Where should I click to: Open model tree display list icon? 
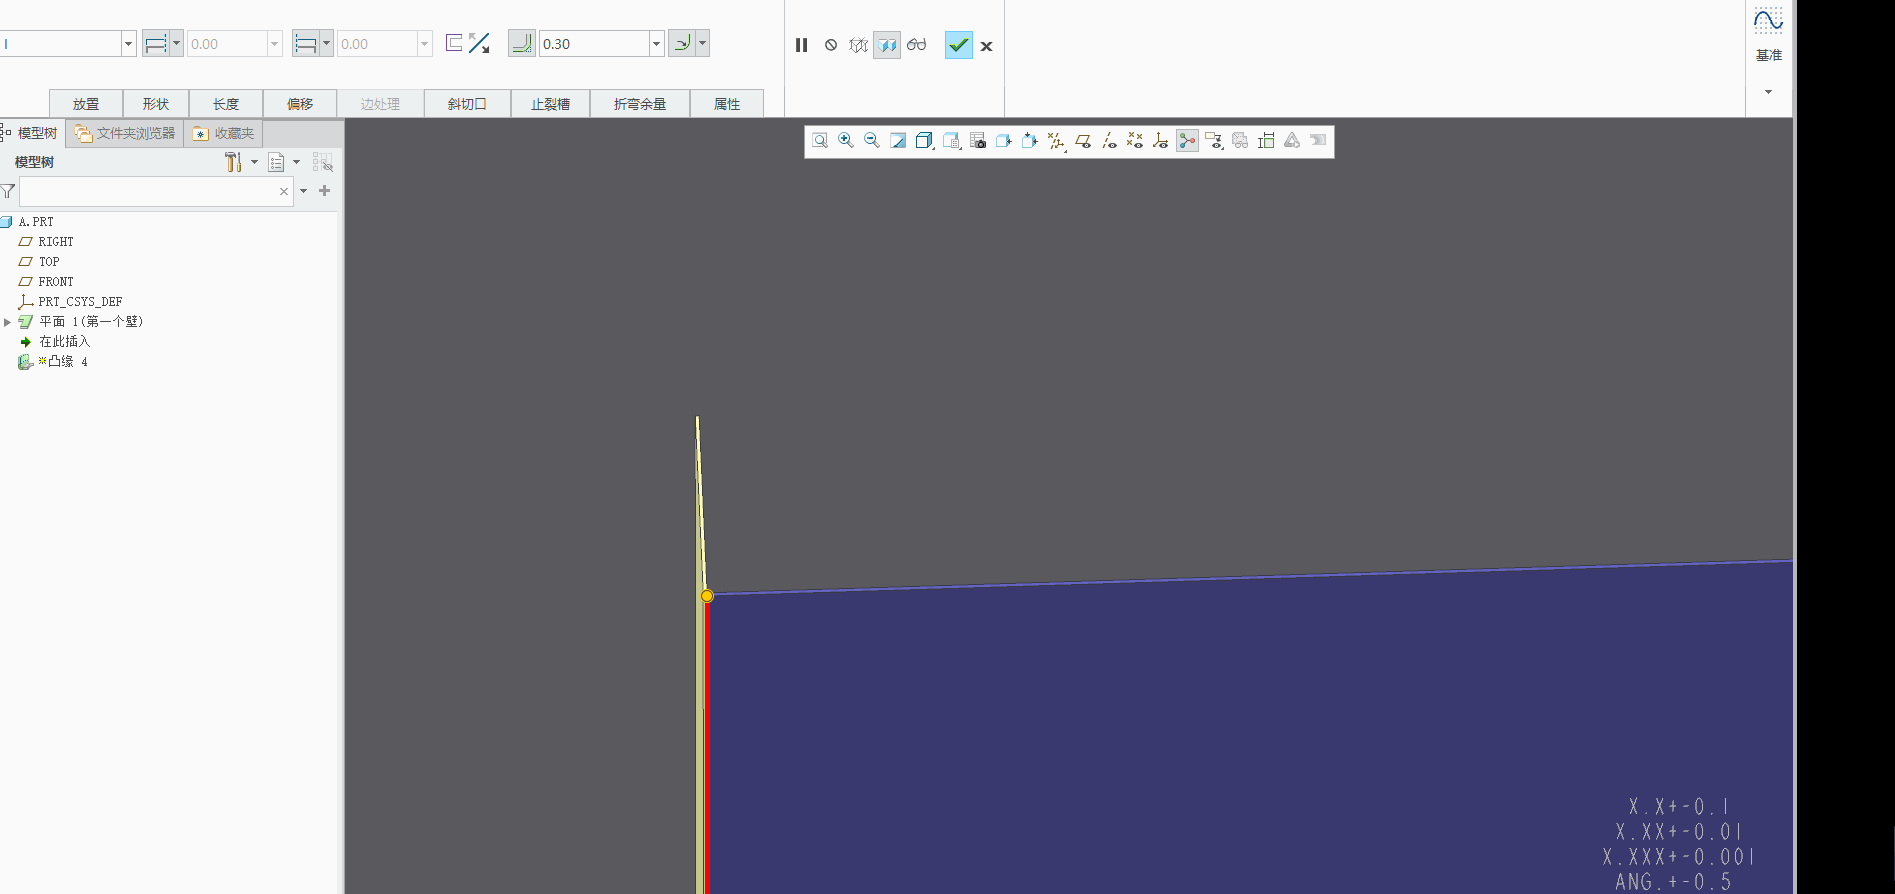[x=277, y=162]
